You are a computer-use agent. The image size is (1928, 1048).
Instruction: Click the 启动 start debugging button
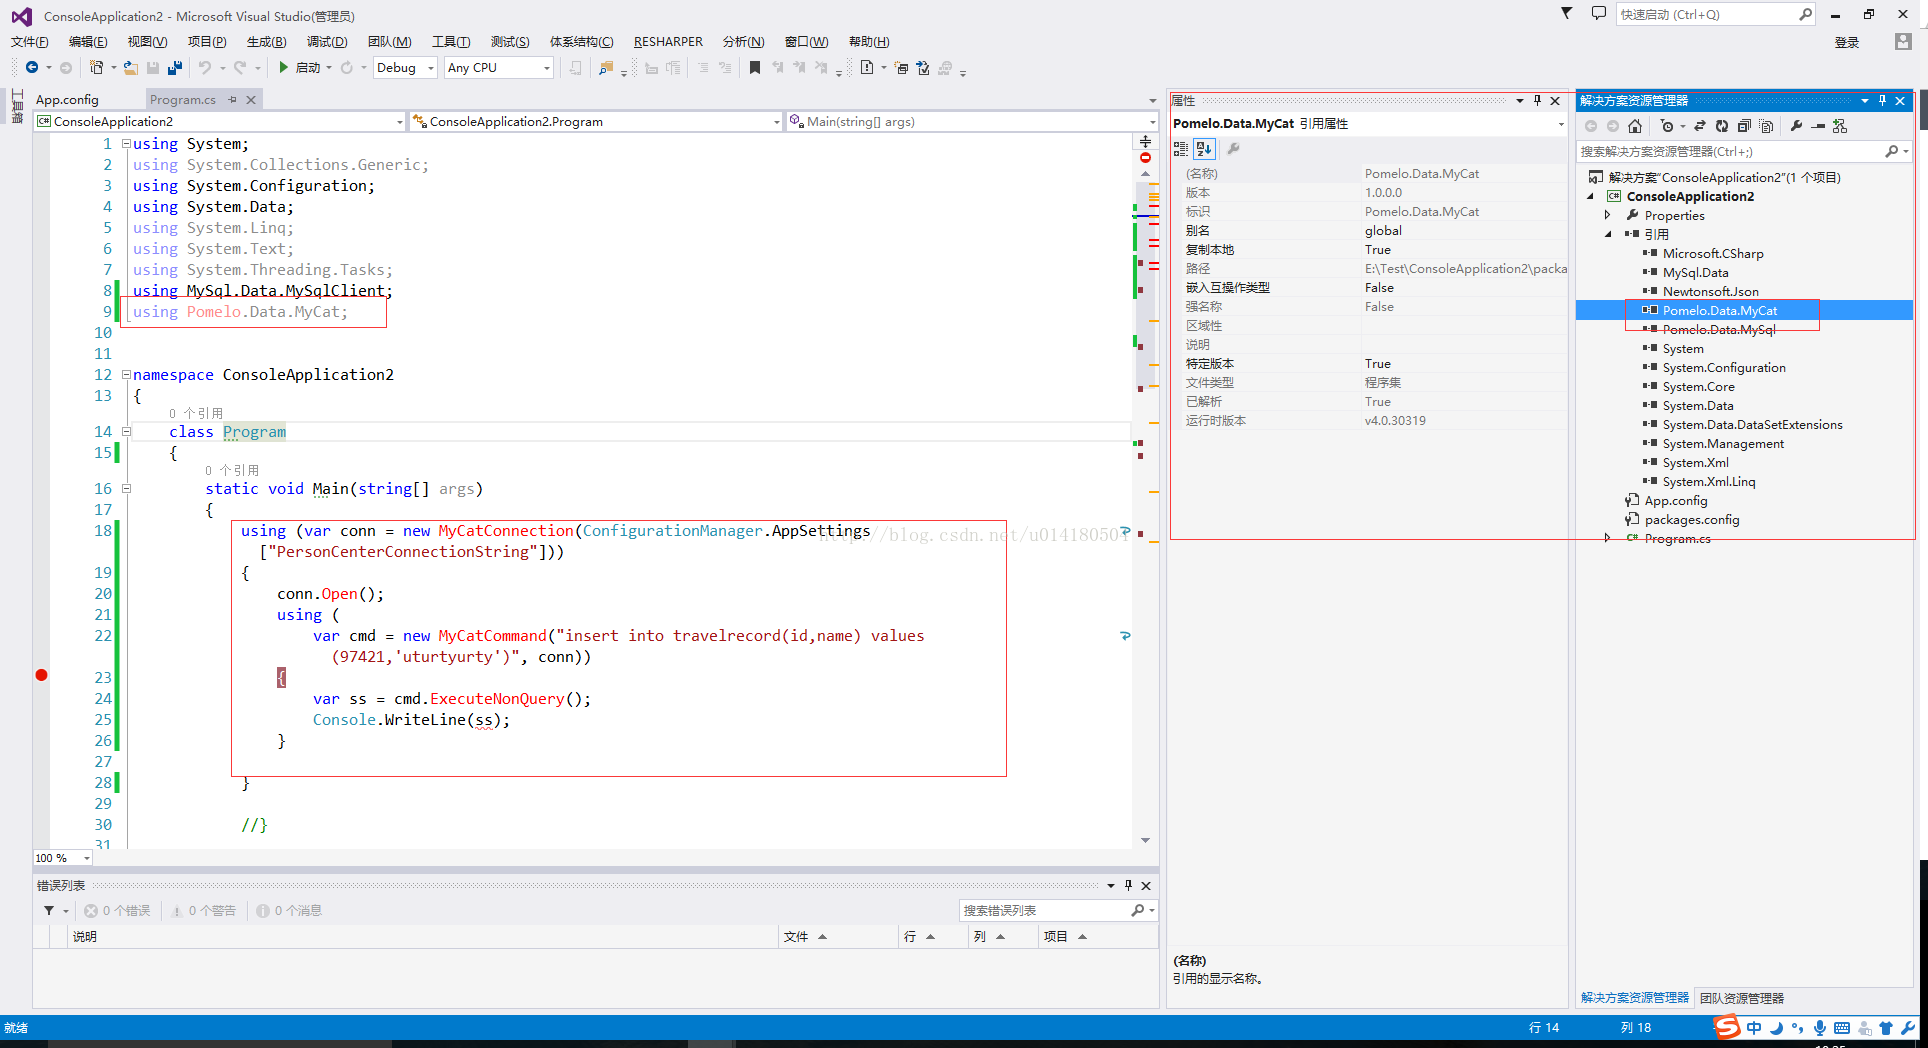(x=299, y=67)
